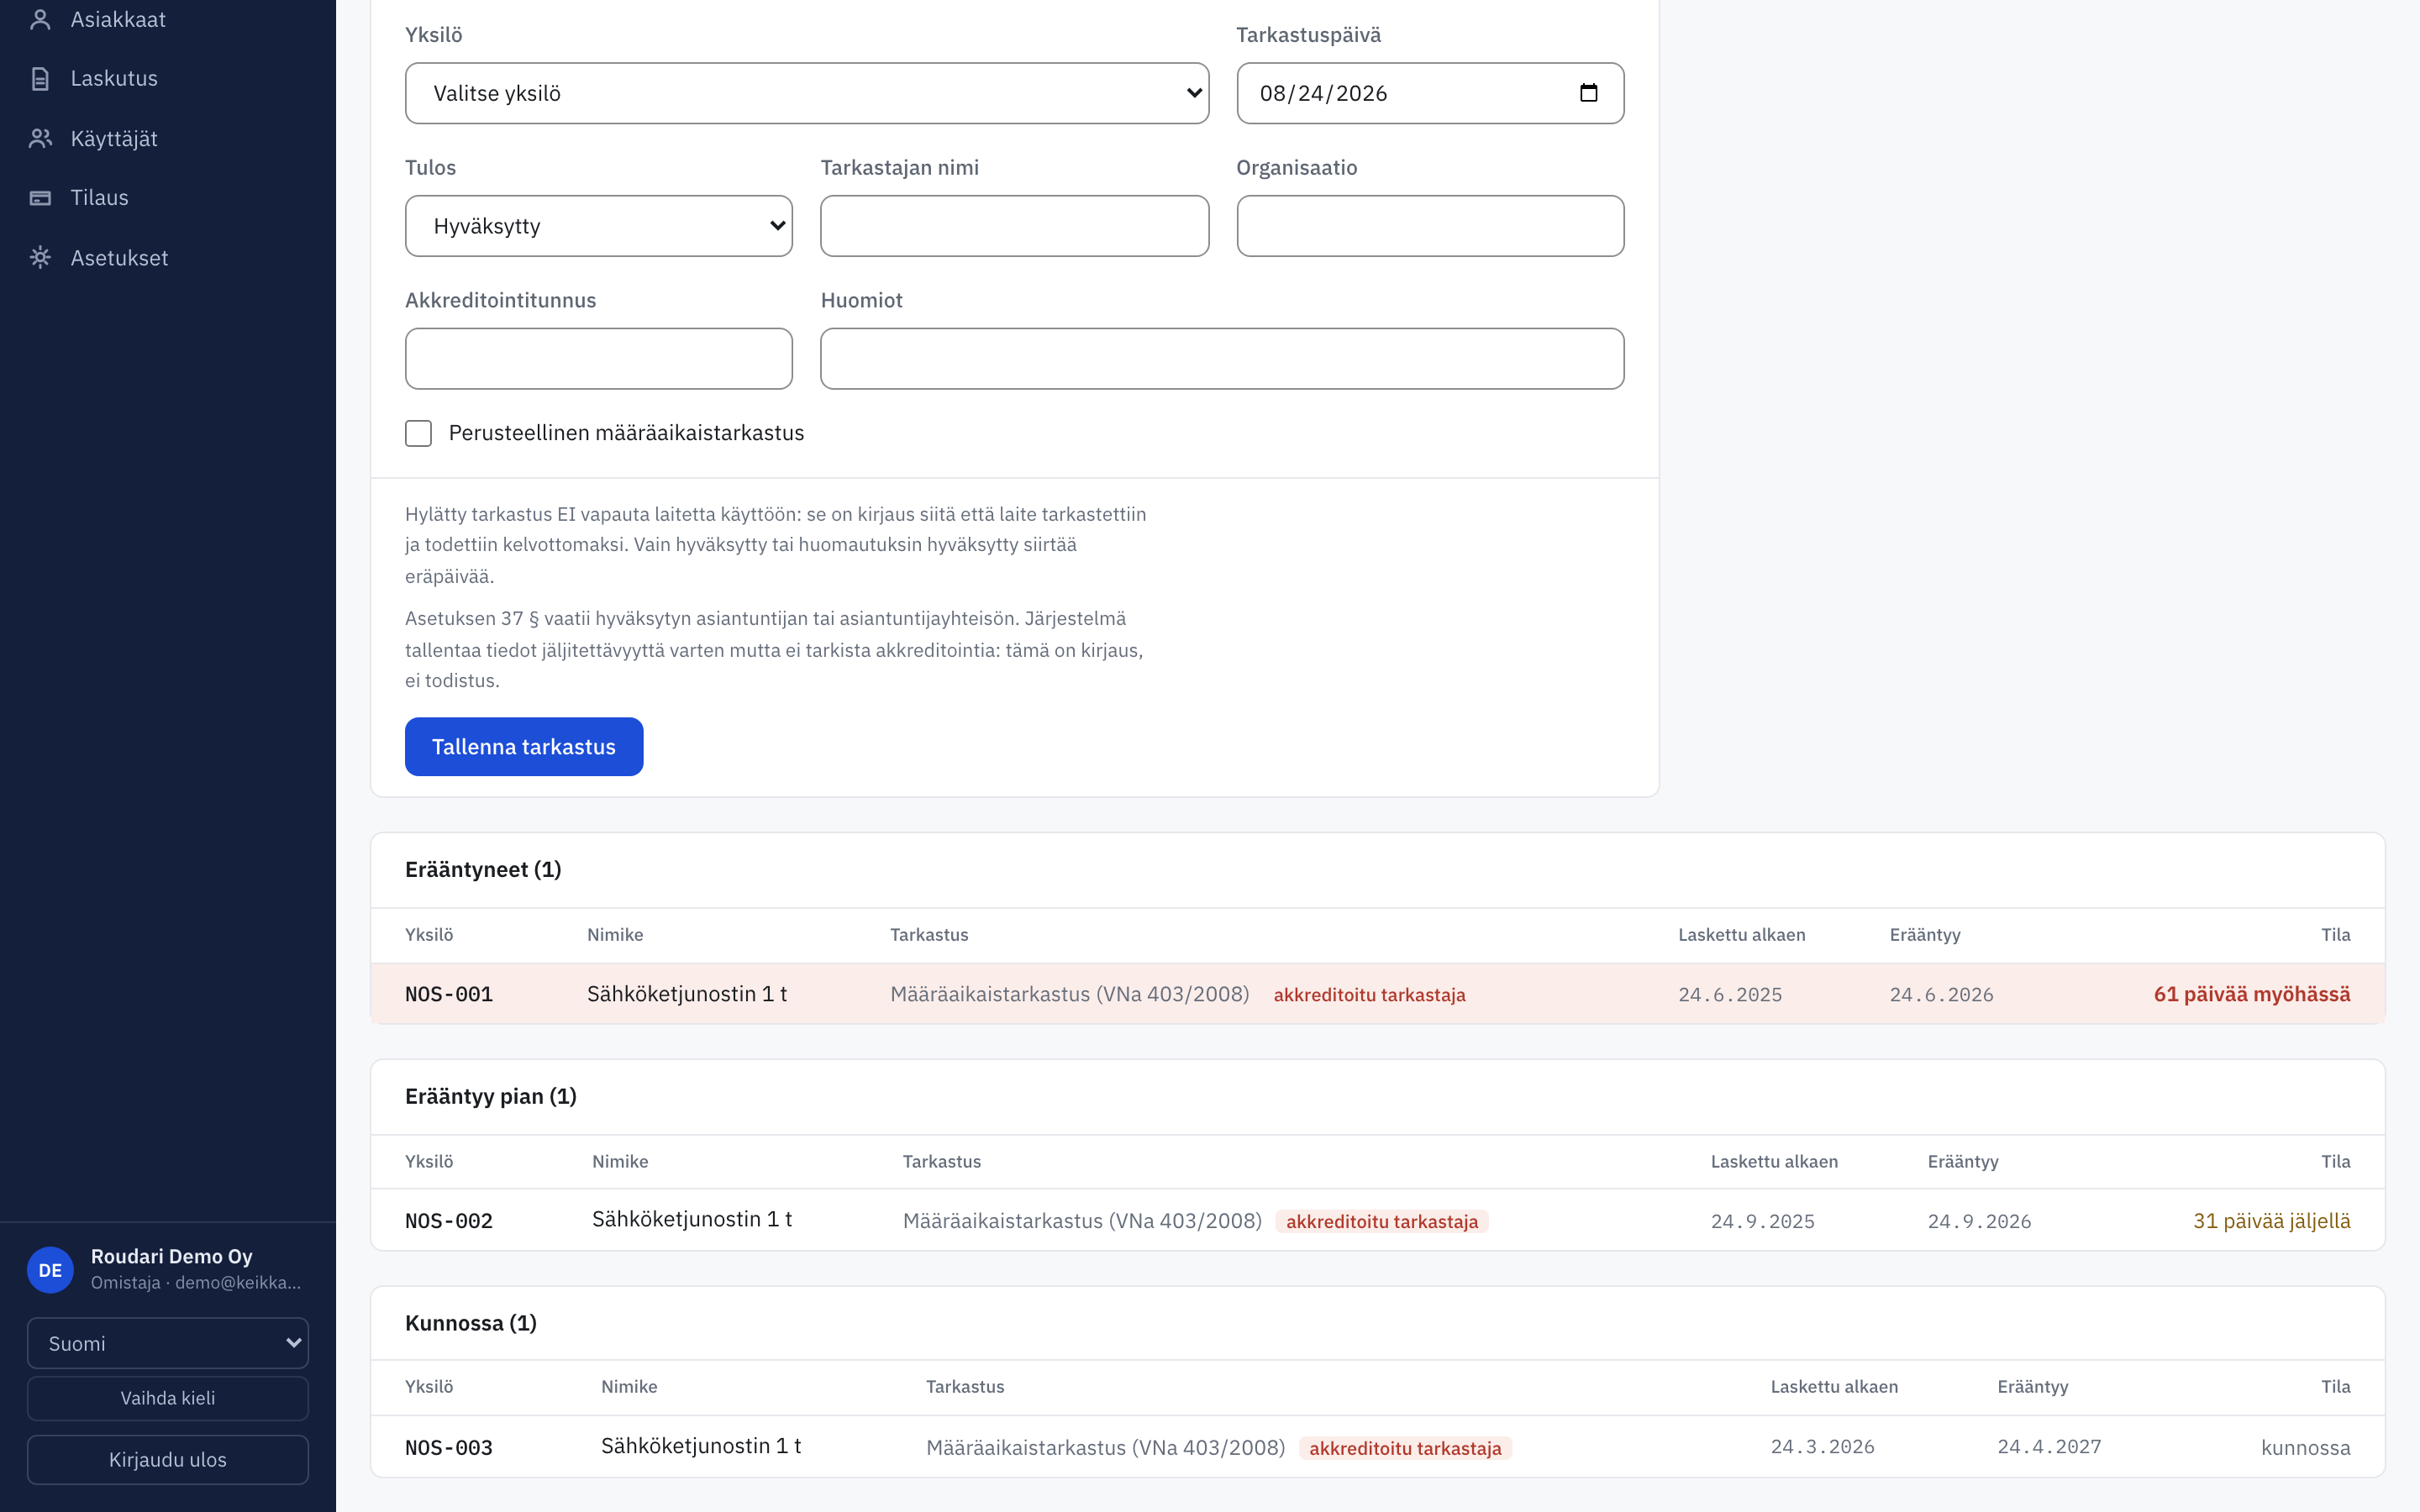This screenshot has height=1512, width=2420.
Task: Select the NOS-002 unit cell
Action: [449, 1221]
